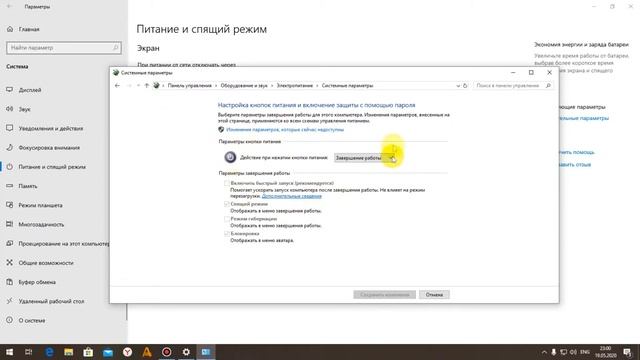Click the Settings search box

pos(64,48)
